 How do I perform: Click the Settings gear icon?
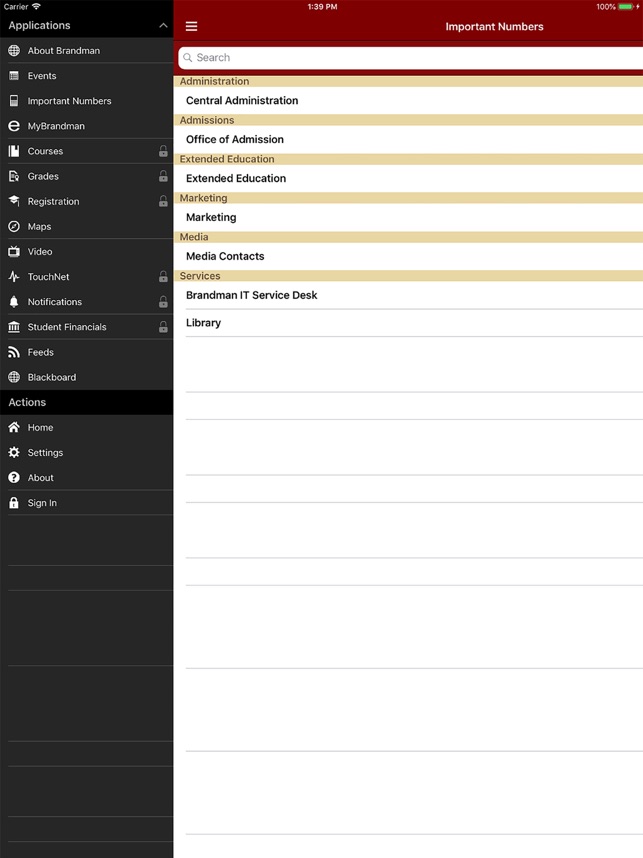click(x=14, y=453)
